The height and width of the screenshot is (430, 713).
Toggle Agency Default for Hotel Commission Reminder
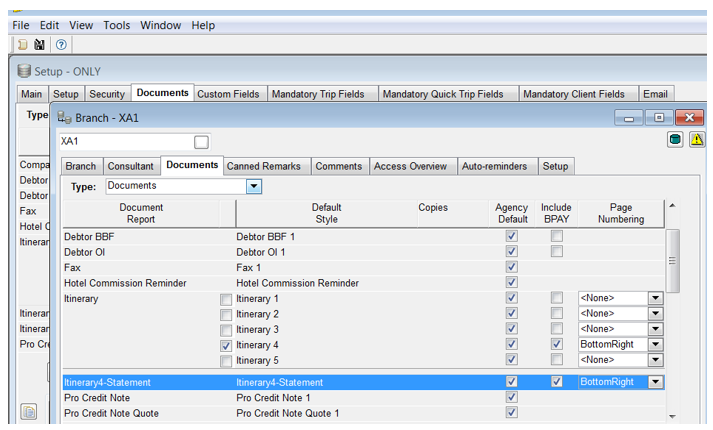click(x=512, y=282)
